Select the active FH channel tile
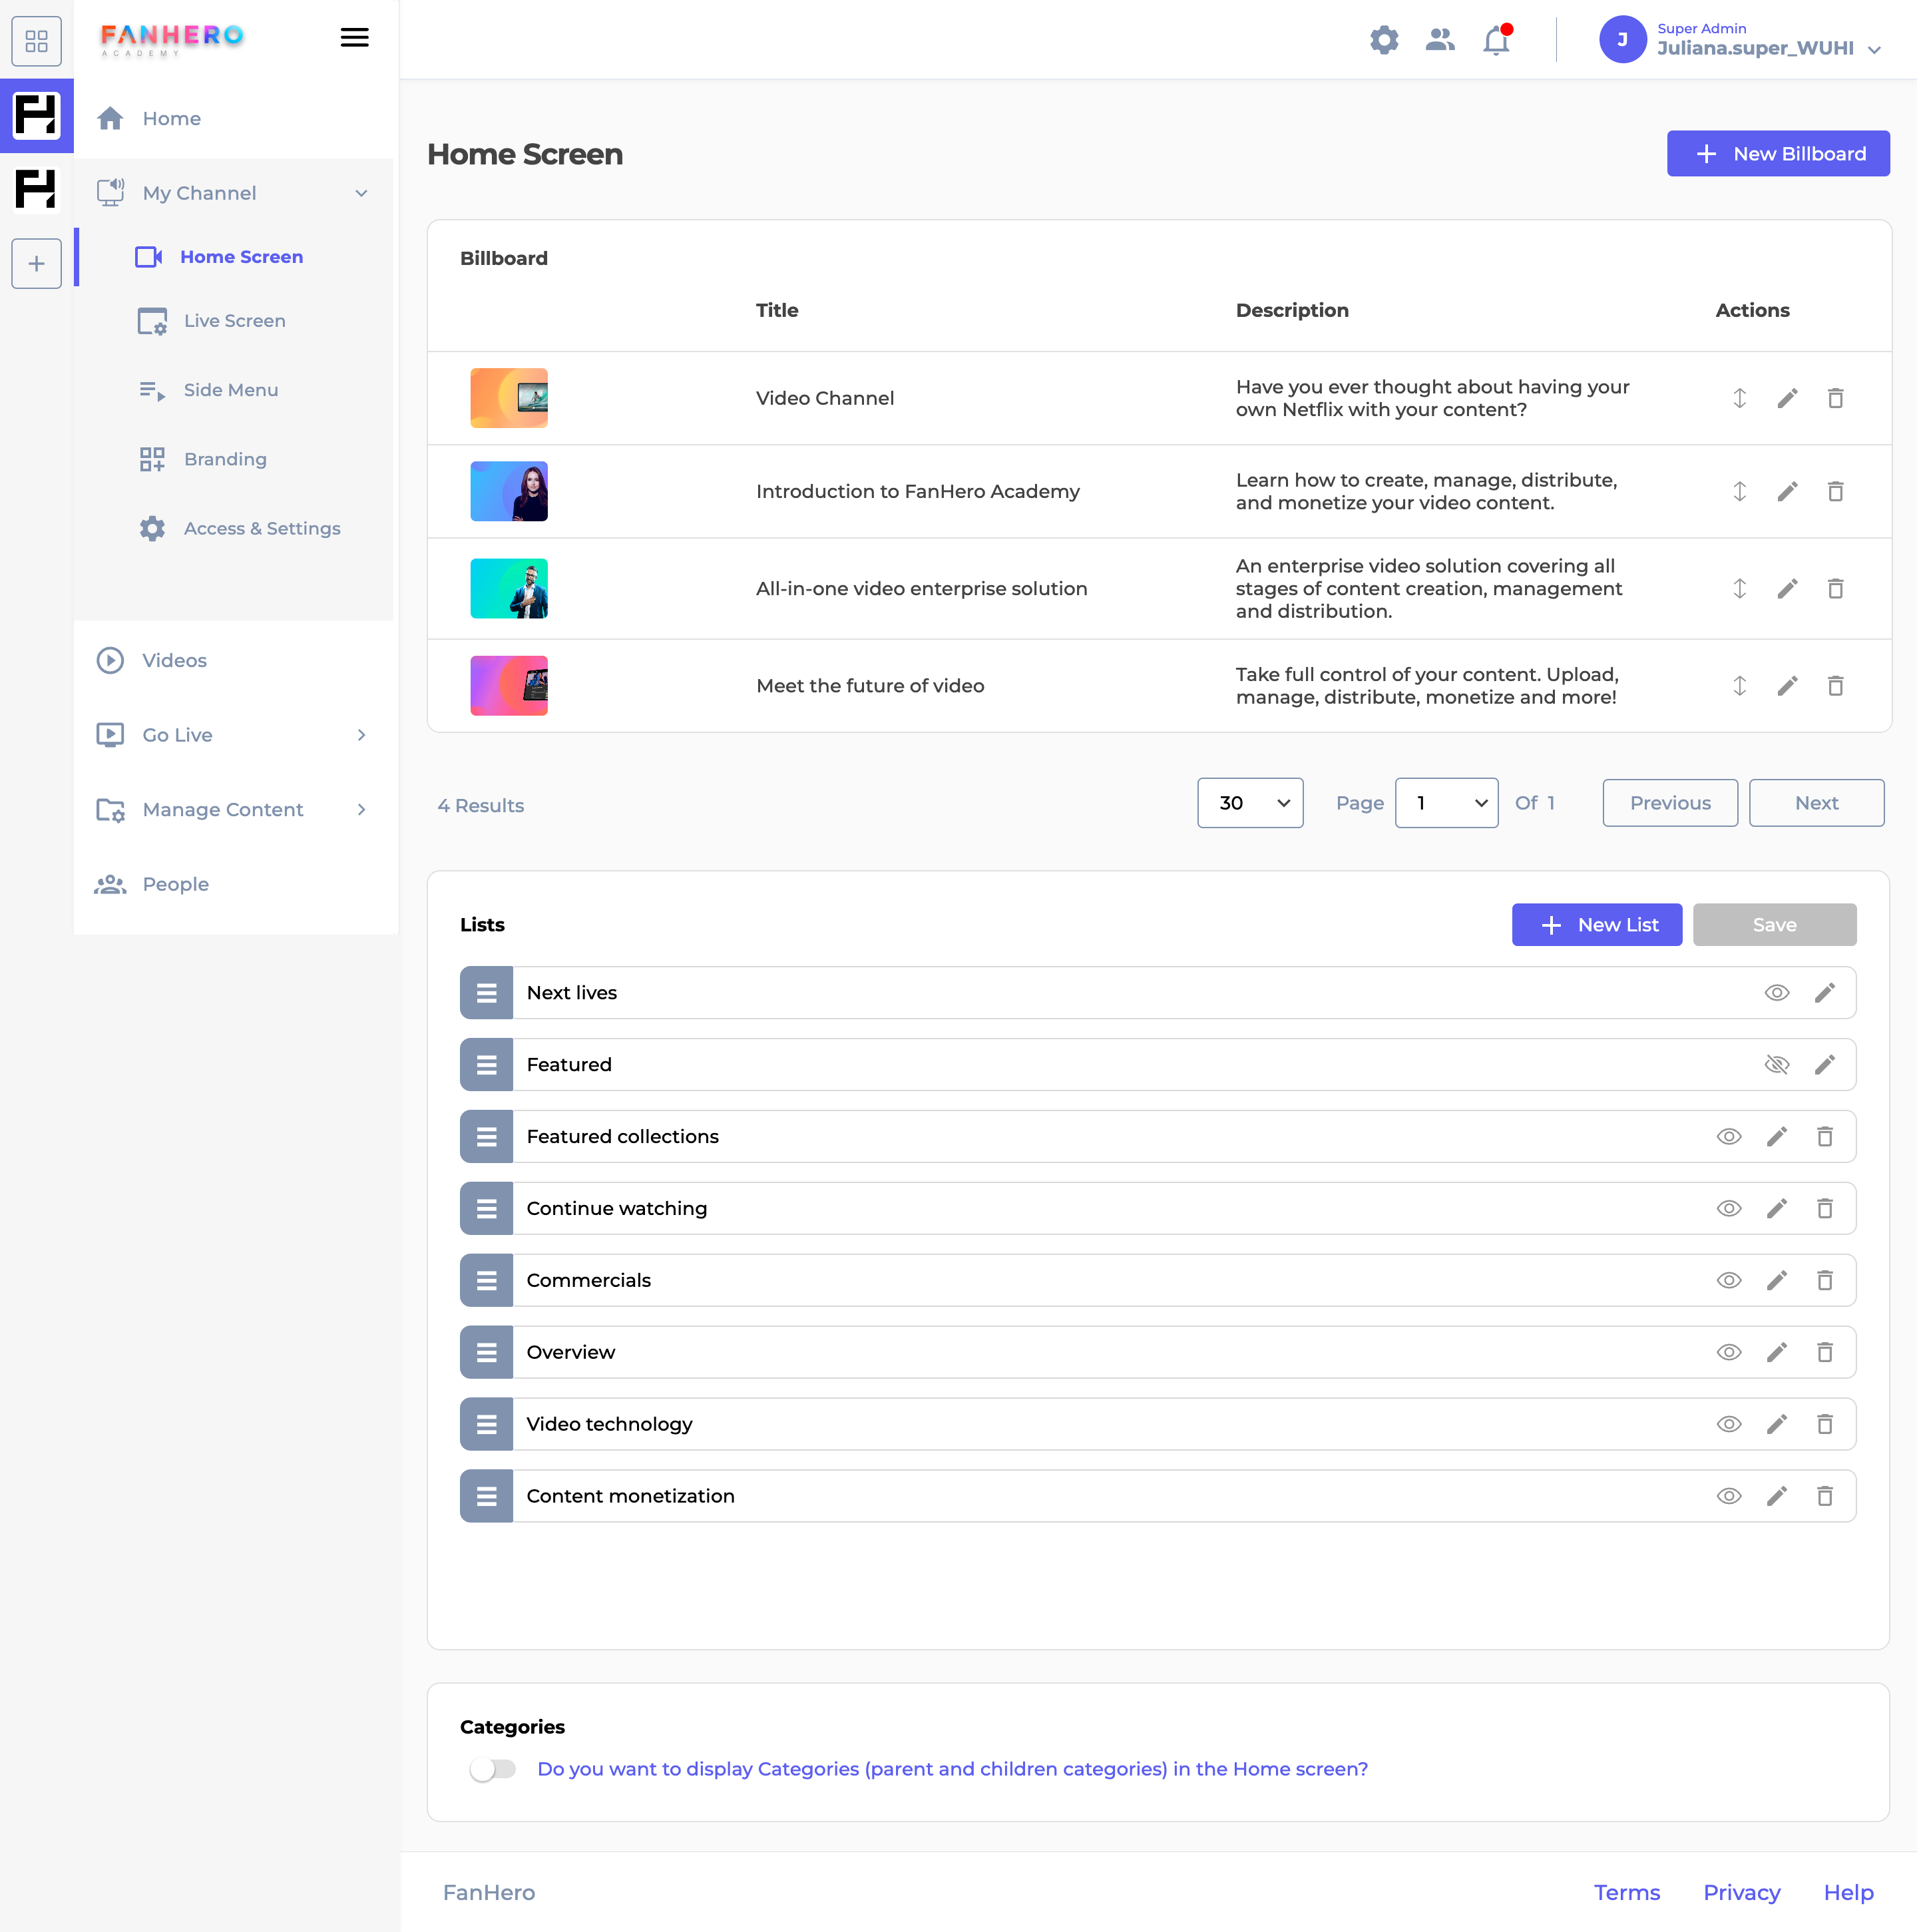1917x1932 pixels. [x=37, y=115]
